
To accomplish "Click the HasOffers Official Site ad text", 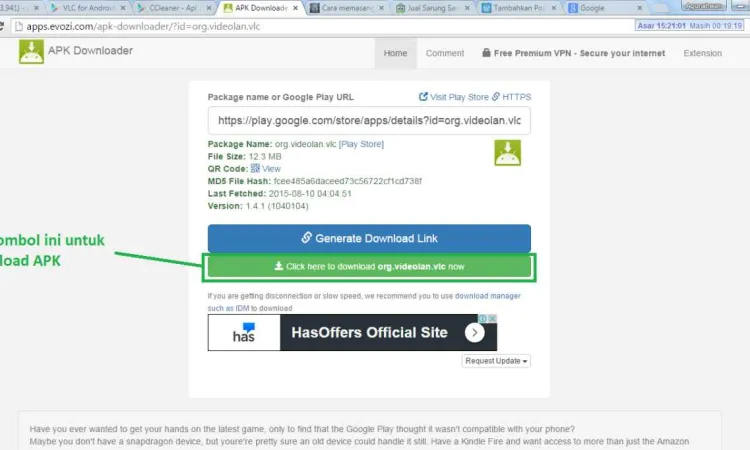I will pos(369,332).
